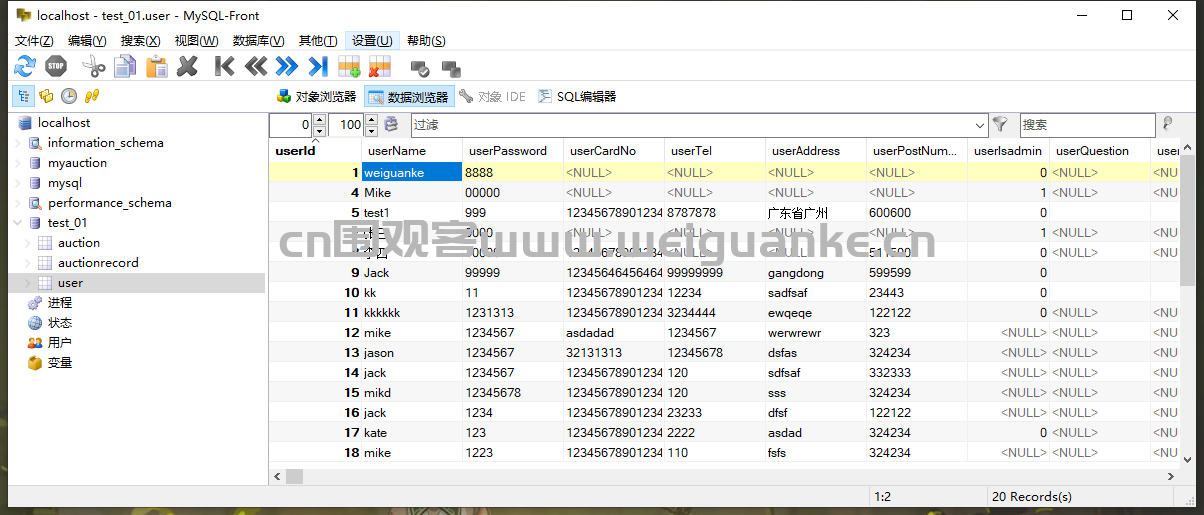Open the 视图(W) menu
The width and height of the screenshot is (1204, 515).
tap(196, 41)
